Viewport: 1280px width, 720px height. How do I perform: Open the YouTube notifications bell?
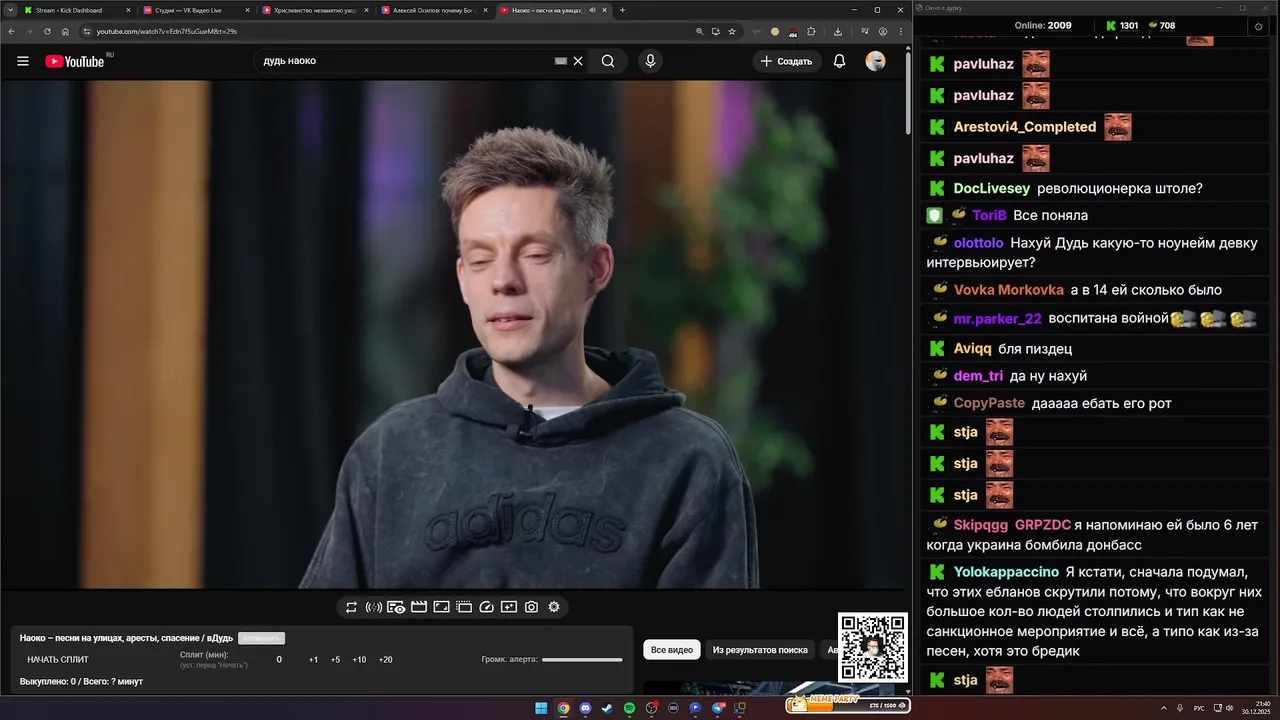click(840, 61)
